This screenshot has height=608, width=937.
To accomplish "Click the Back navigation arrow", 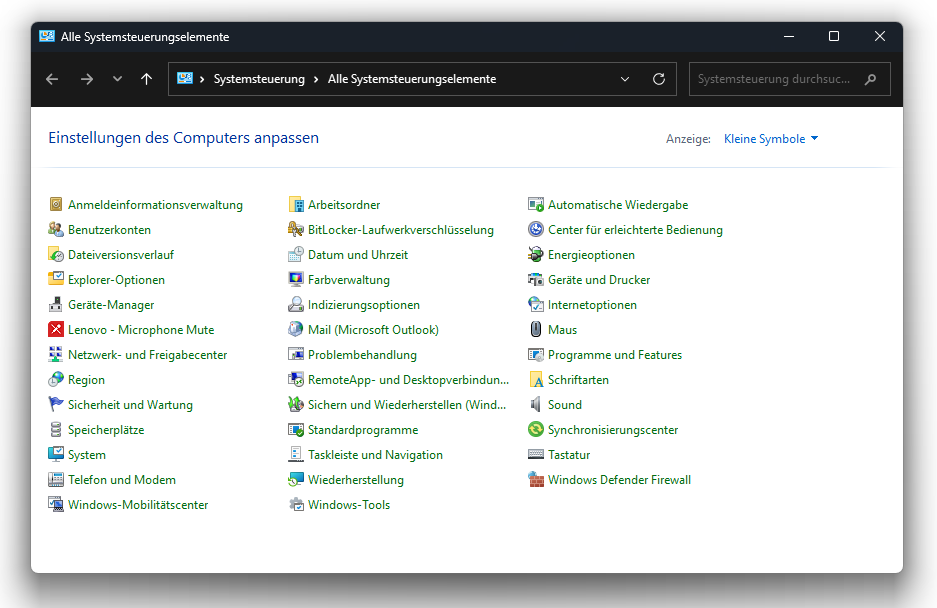I will click(x=52, y=79).
